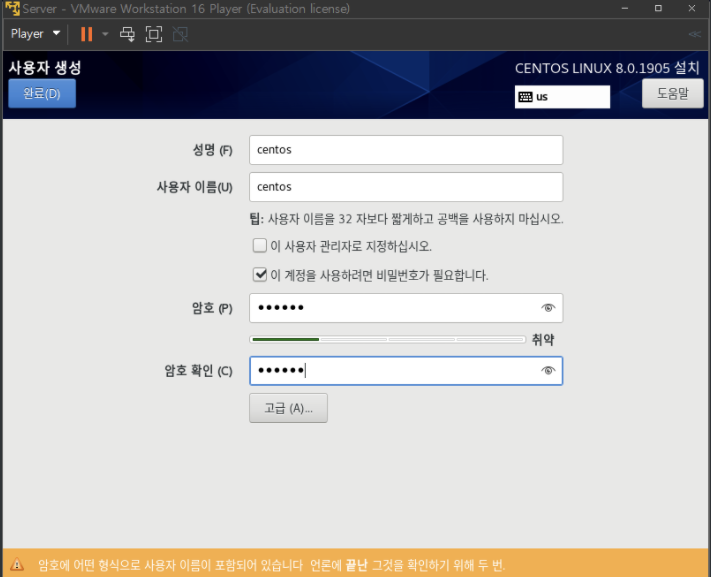The image size is (711, 577).
Task: Click the Unity mode icon
Action: (x=180, y=34)
